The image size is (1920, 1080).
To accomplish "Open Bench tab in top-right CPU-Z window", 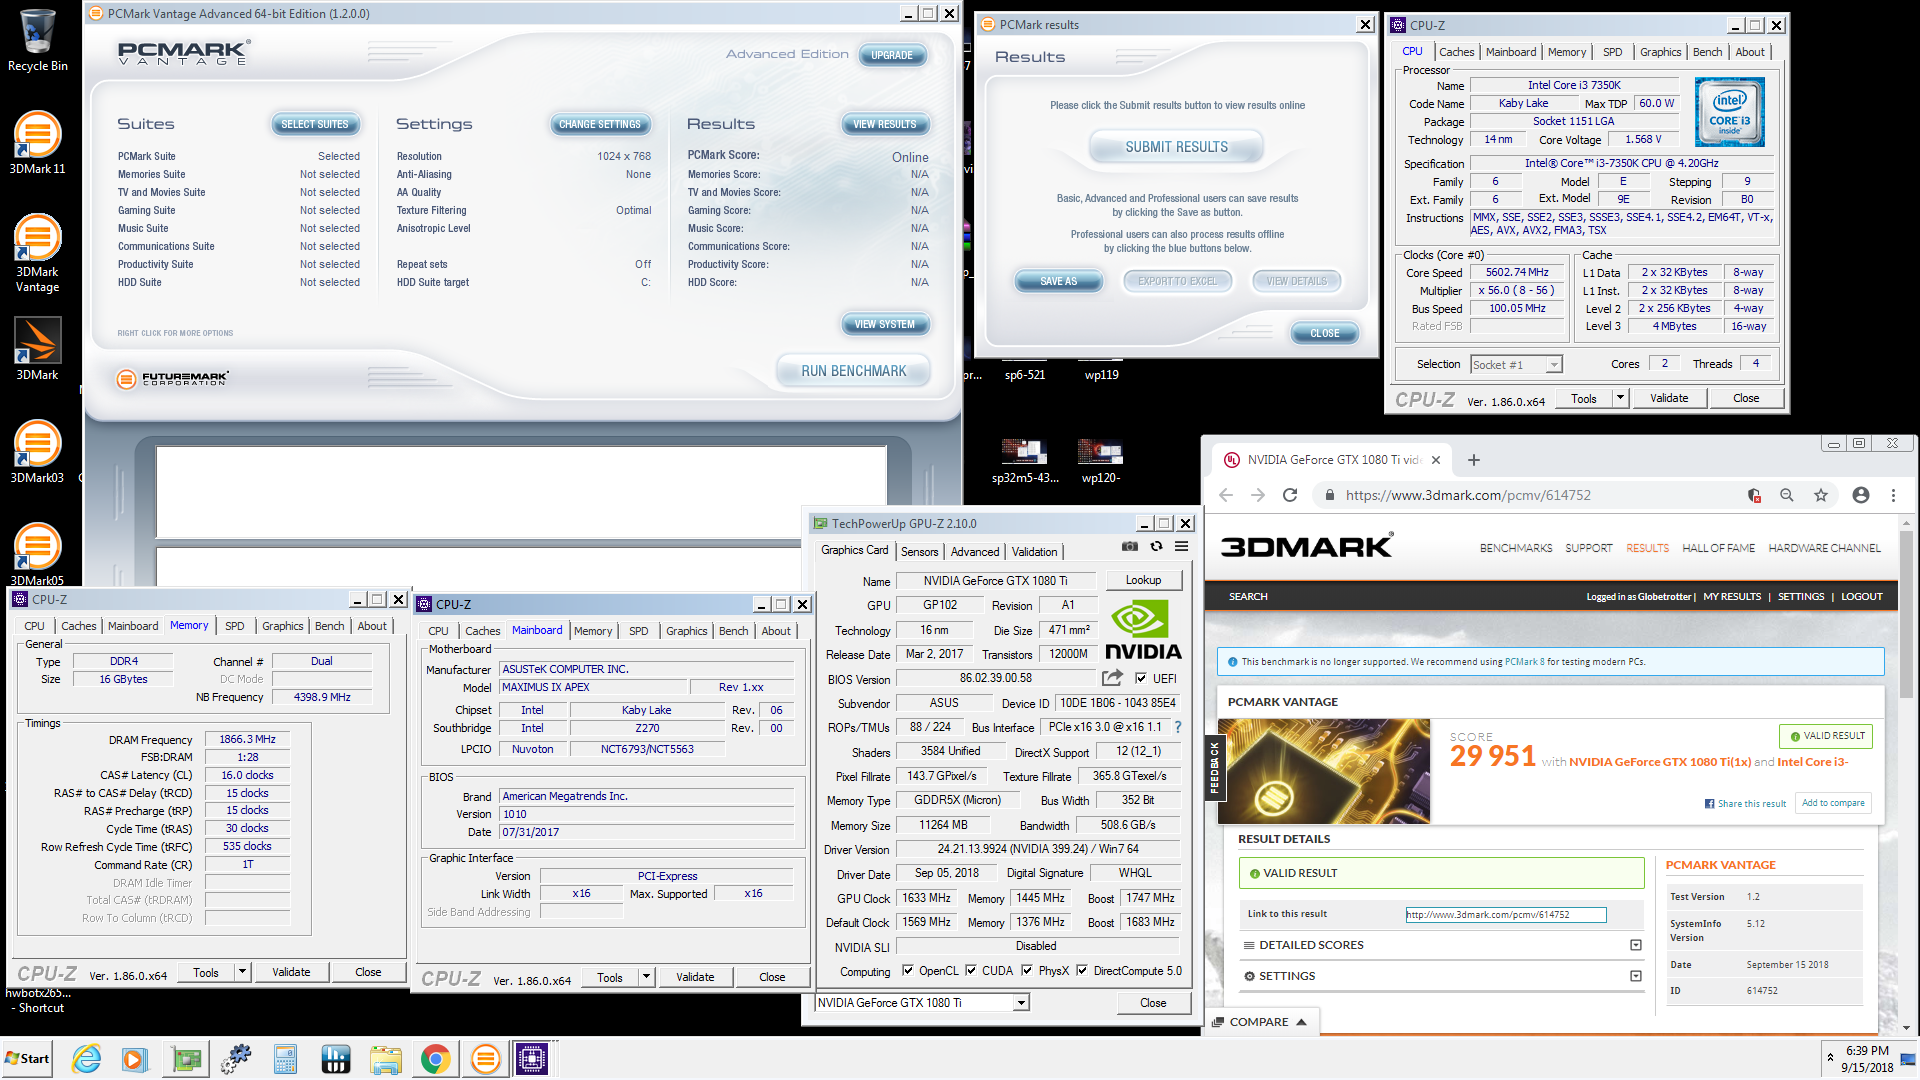I will 1707,52.
